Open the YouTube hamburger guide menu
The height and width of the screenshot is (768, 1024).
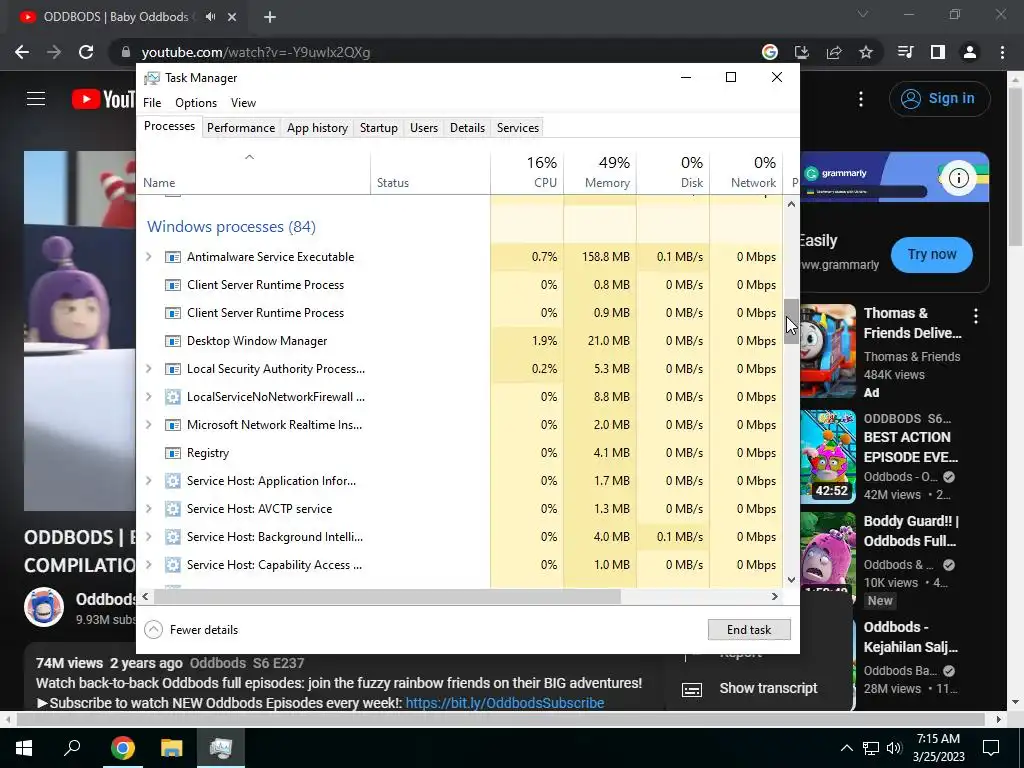36,99
